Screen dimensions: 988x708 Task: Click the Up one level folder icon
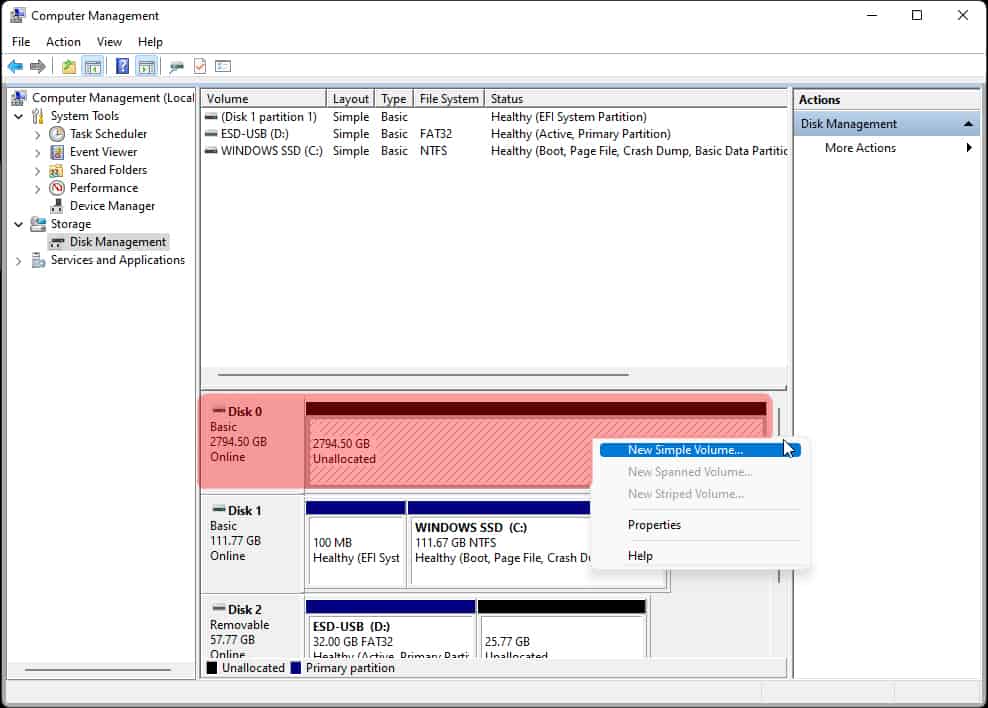pos(69,66)
